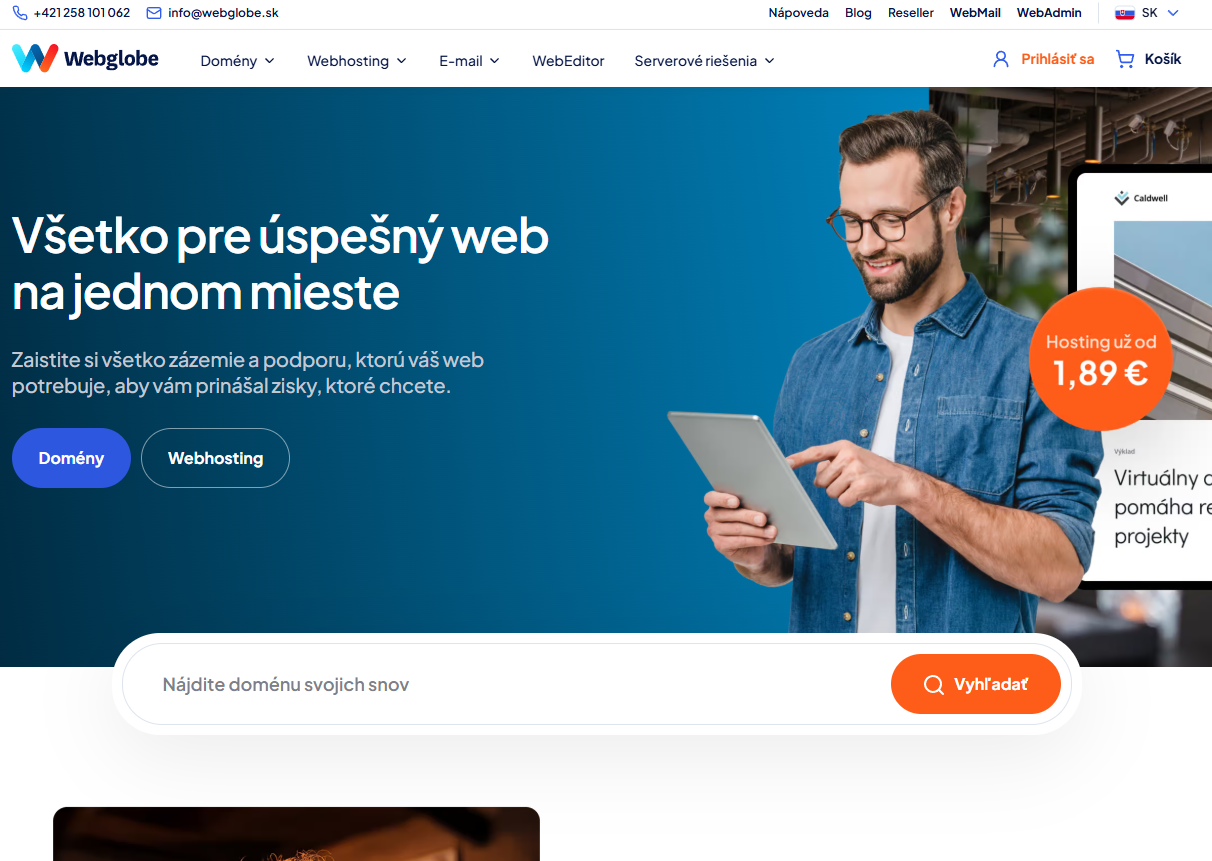Click the Slovak flag icon
Image resolution: width=1212 pixels, height=861 pixels.
[x=1124, y=13]
